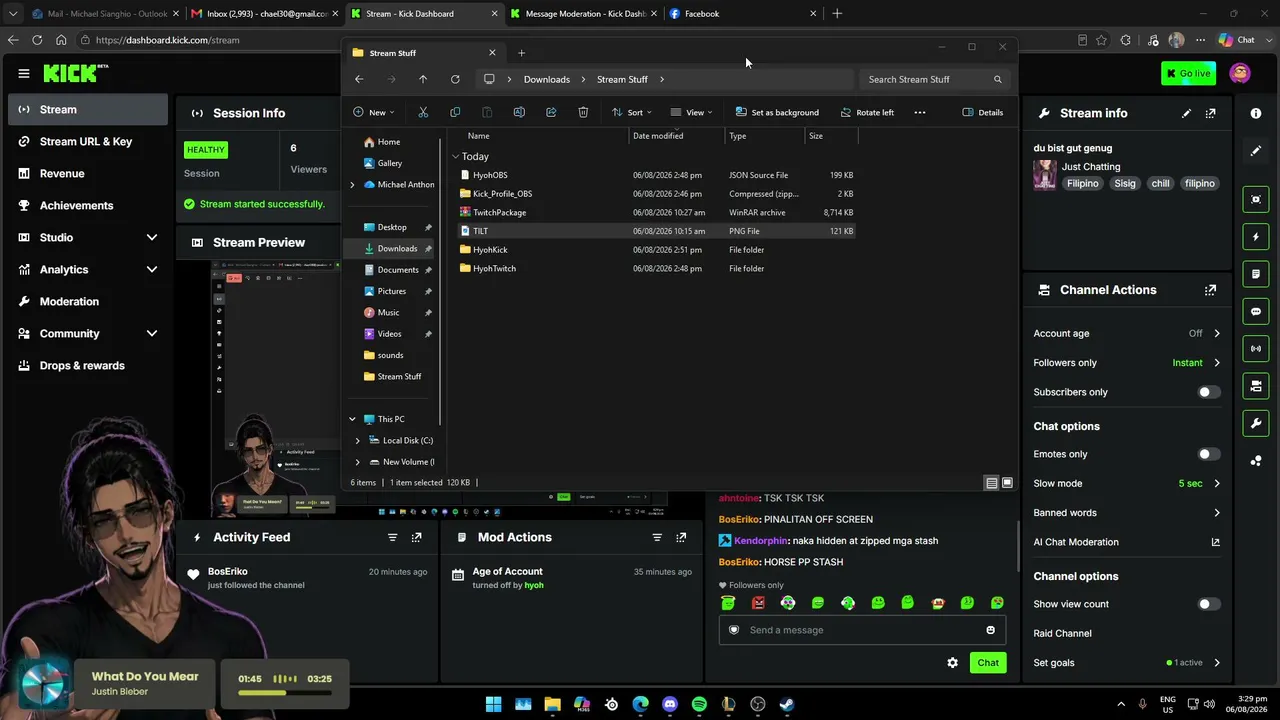Pop out the Channel Actions panel
The image size is (1280, 720).
pyautogui.click(x=1210, y=290)
